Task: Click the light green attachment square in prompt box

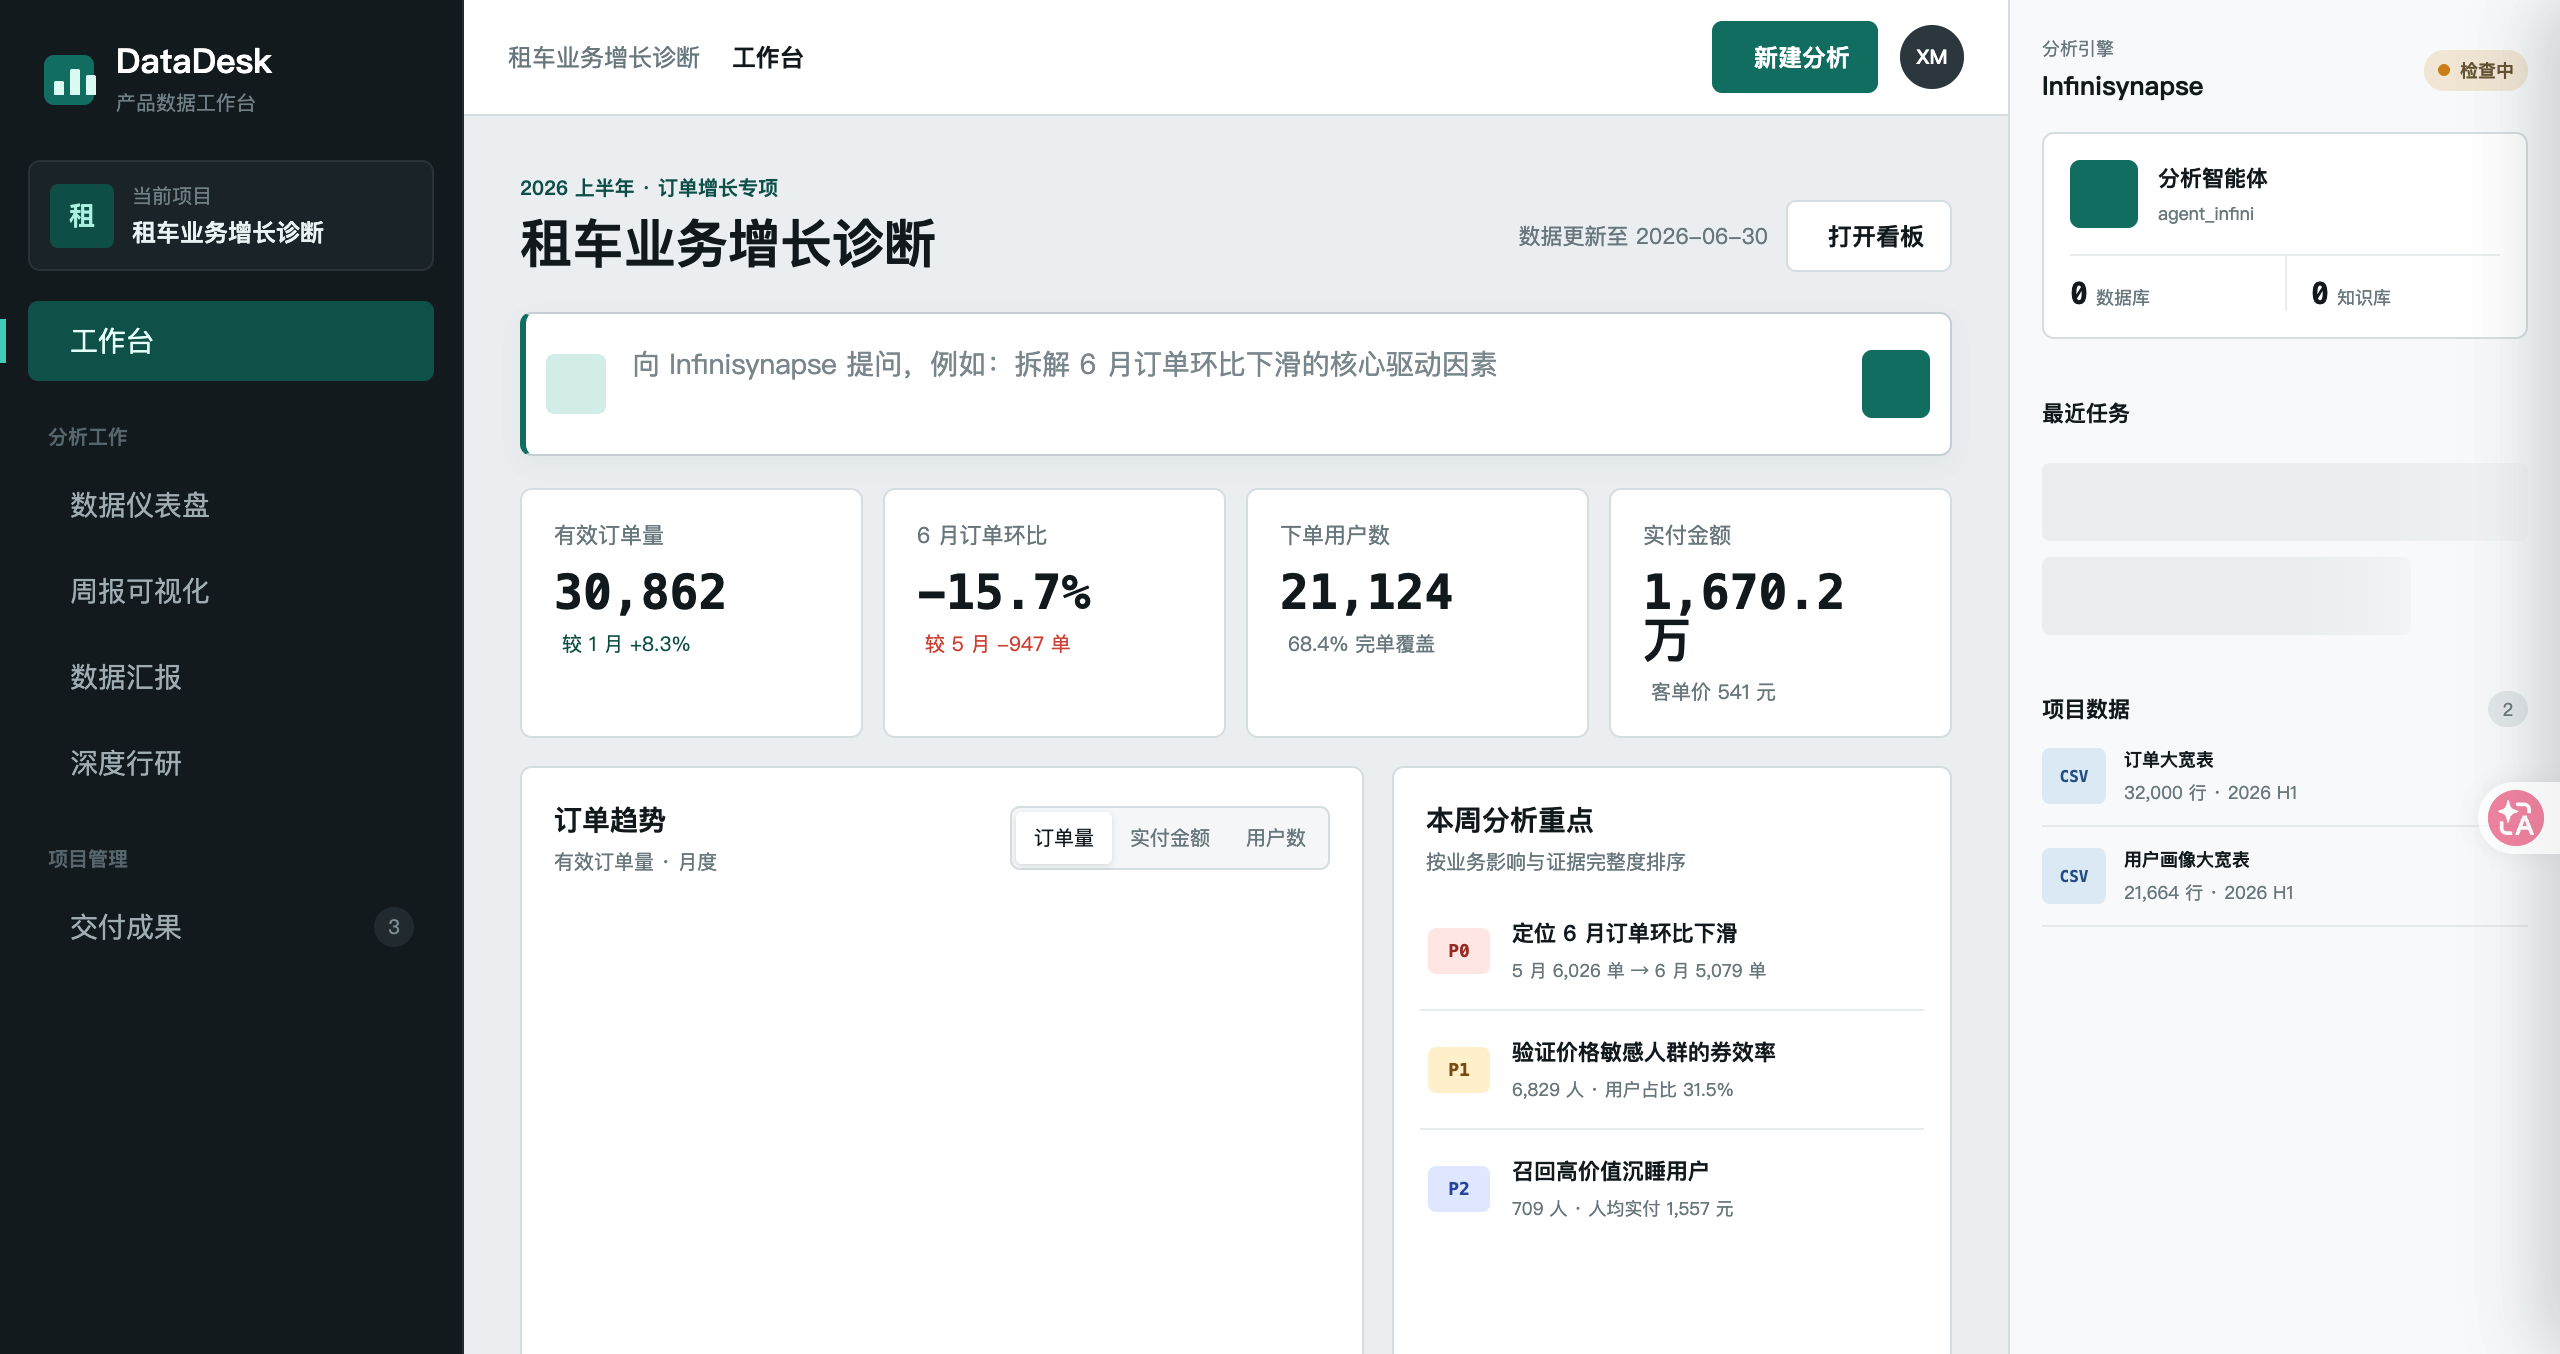Action: [576, 384]
